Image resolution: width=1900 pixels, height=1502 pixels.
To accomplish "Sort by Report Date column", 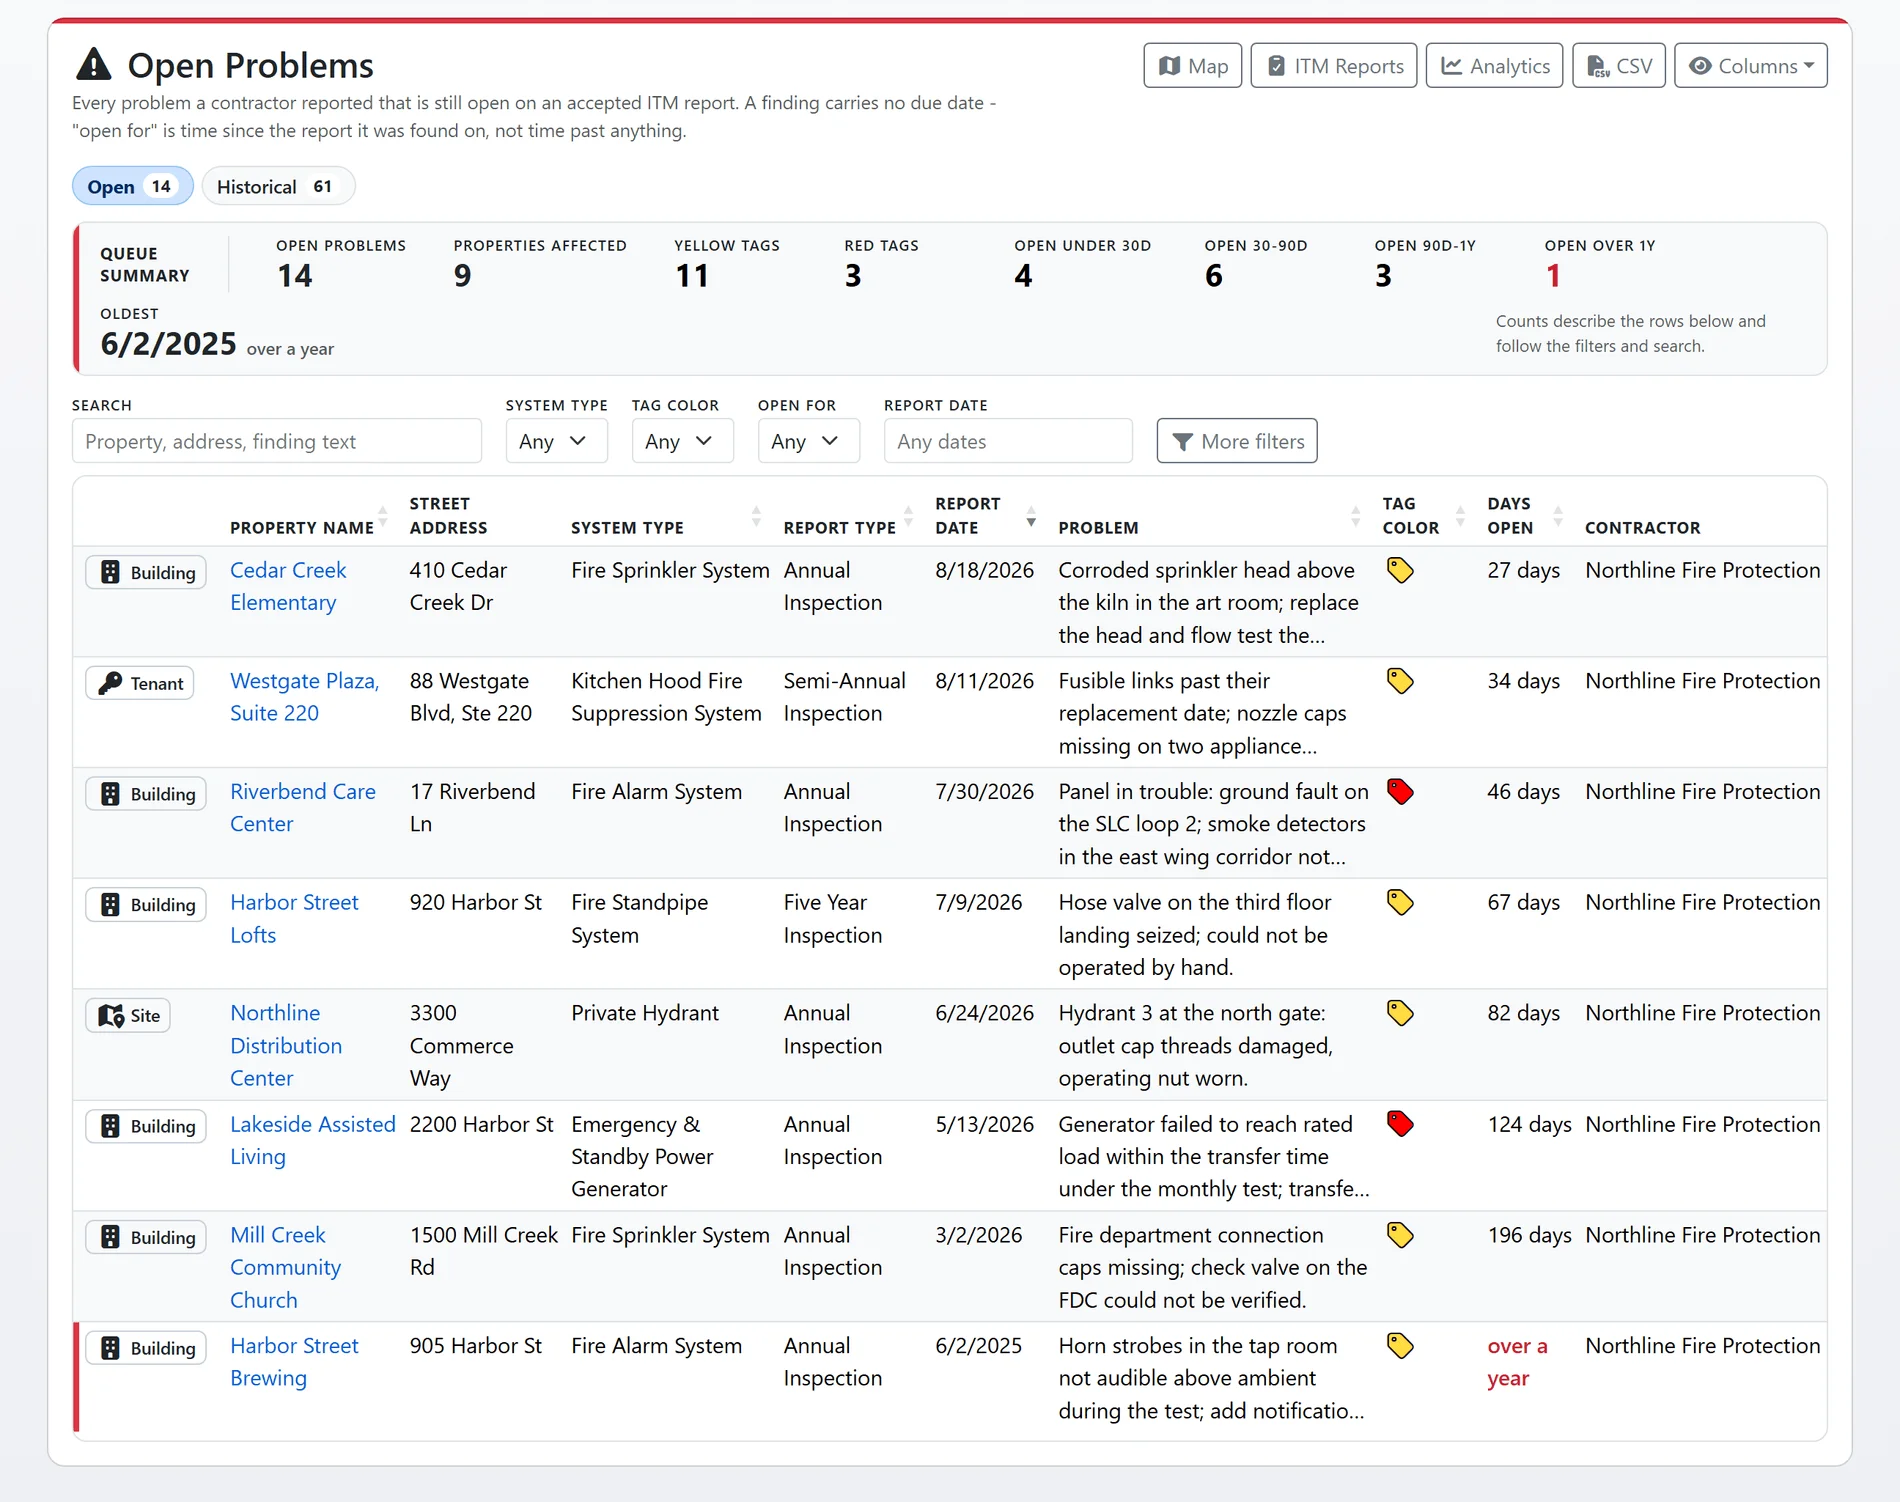I will (985, 516).
